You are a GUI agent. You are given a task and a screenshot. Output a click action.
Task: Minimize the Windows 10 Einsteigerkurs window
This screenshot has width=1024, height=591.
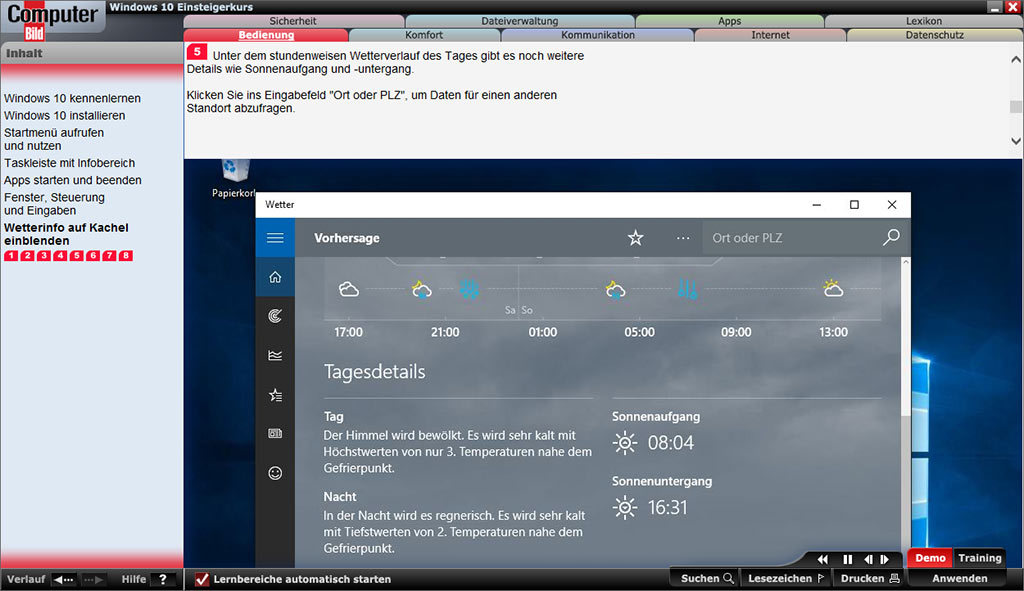[994, 7]
